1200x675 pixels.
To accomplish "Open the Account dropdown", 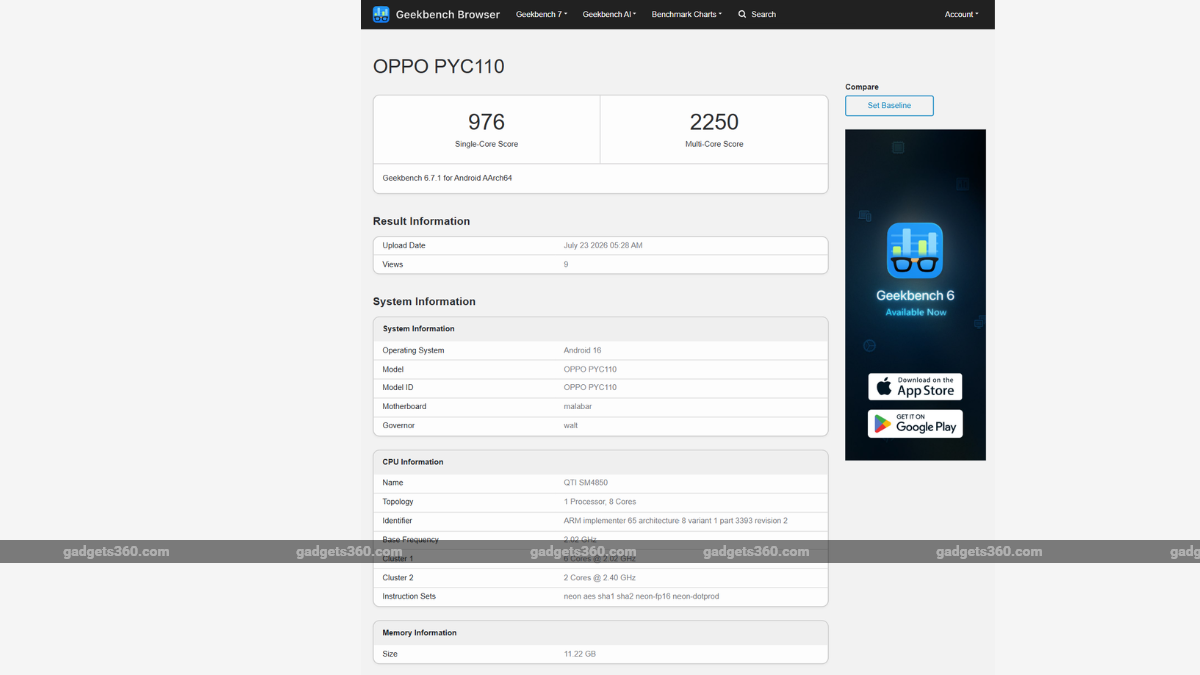I will pyautogui.click(x=961, y=14).
